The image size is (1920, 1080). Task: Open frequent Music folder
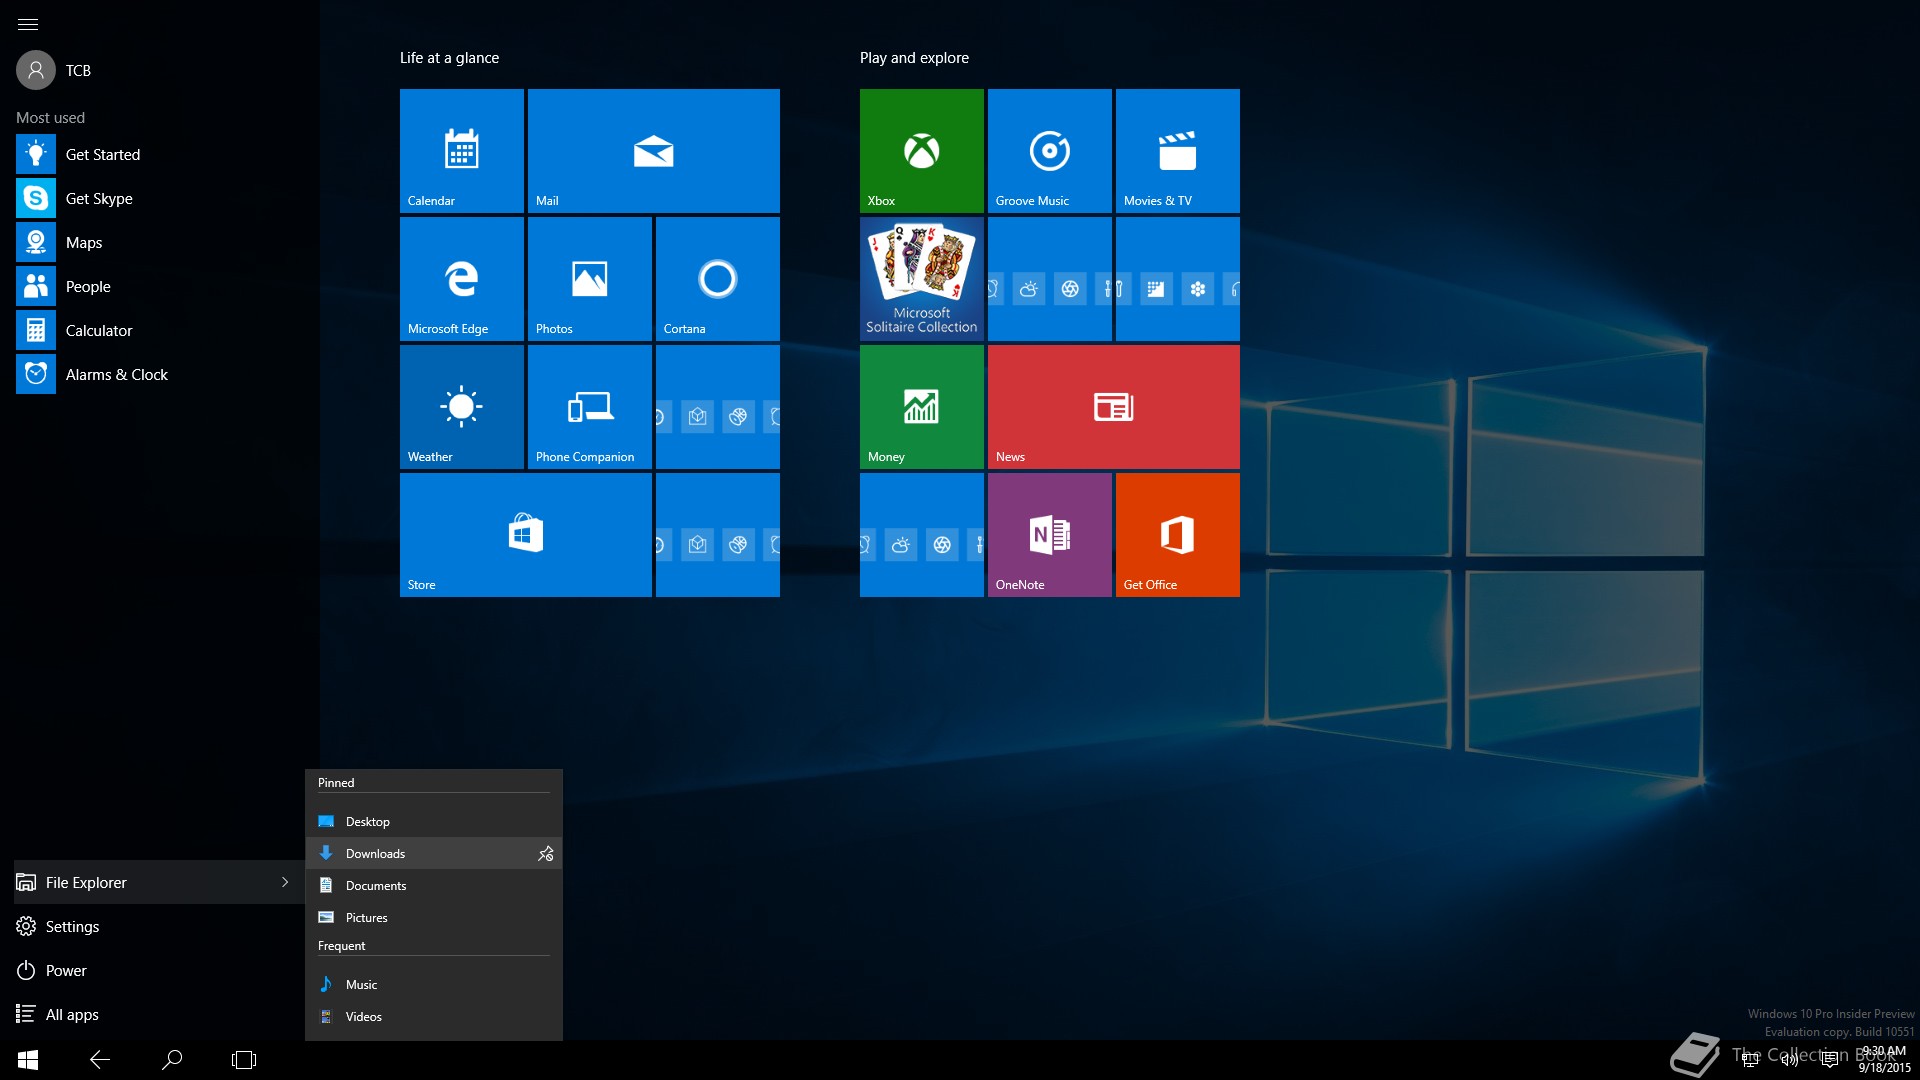pyautogui.click(x=434, y=984)
